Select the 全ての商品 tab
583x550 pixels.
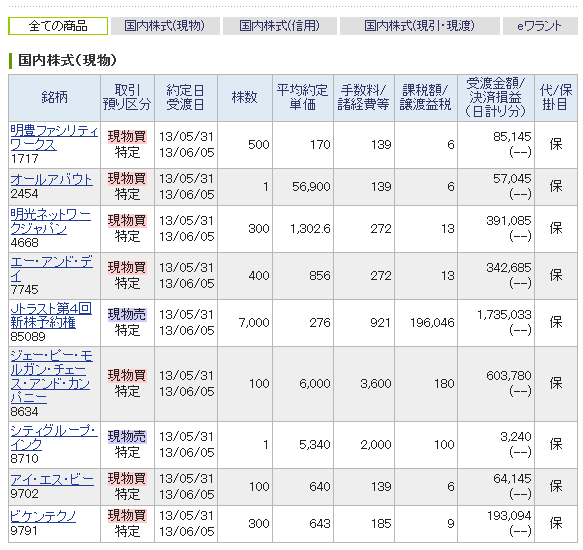coord(58,26)
